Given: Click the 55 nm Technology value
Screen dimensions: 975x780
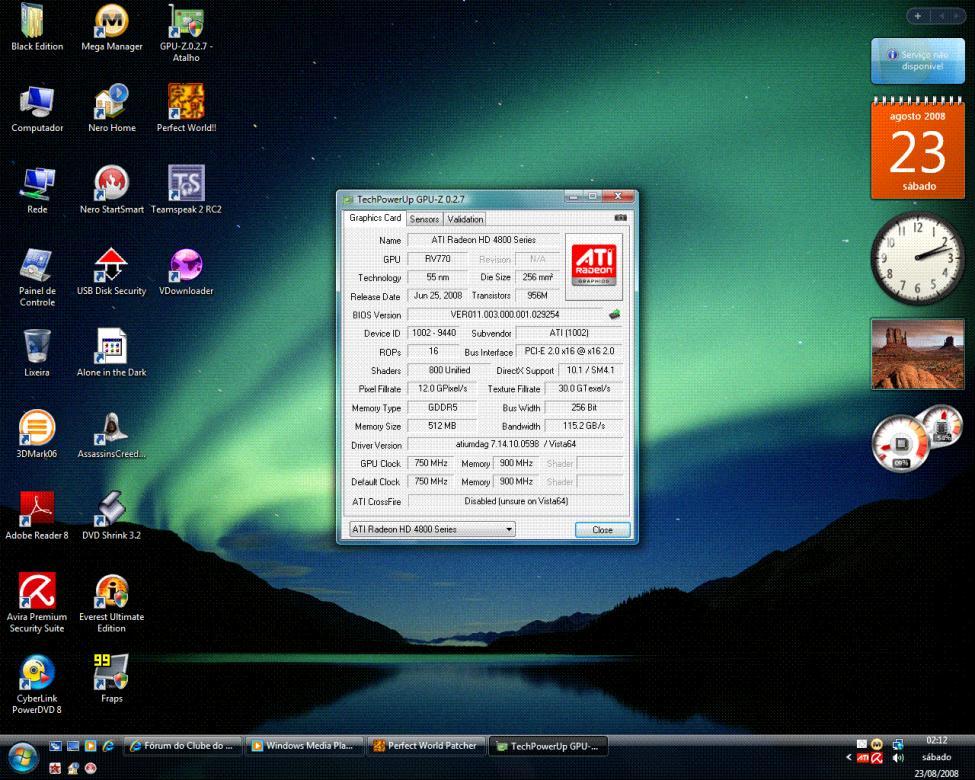Looking at the screenshot, I should (438, 277).
